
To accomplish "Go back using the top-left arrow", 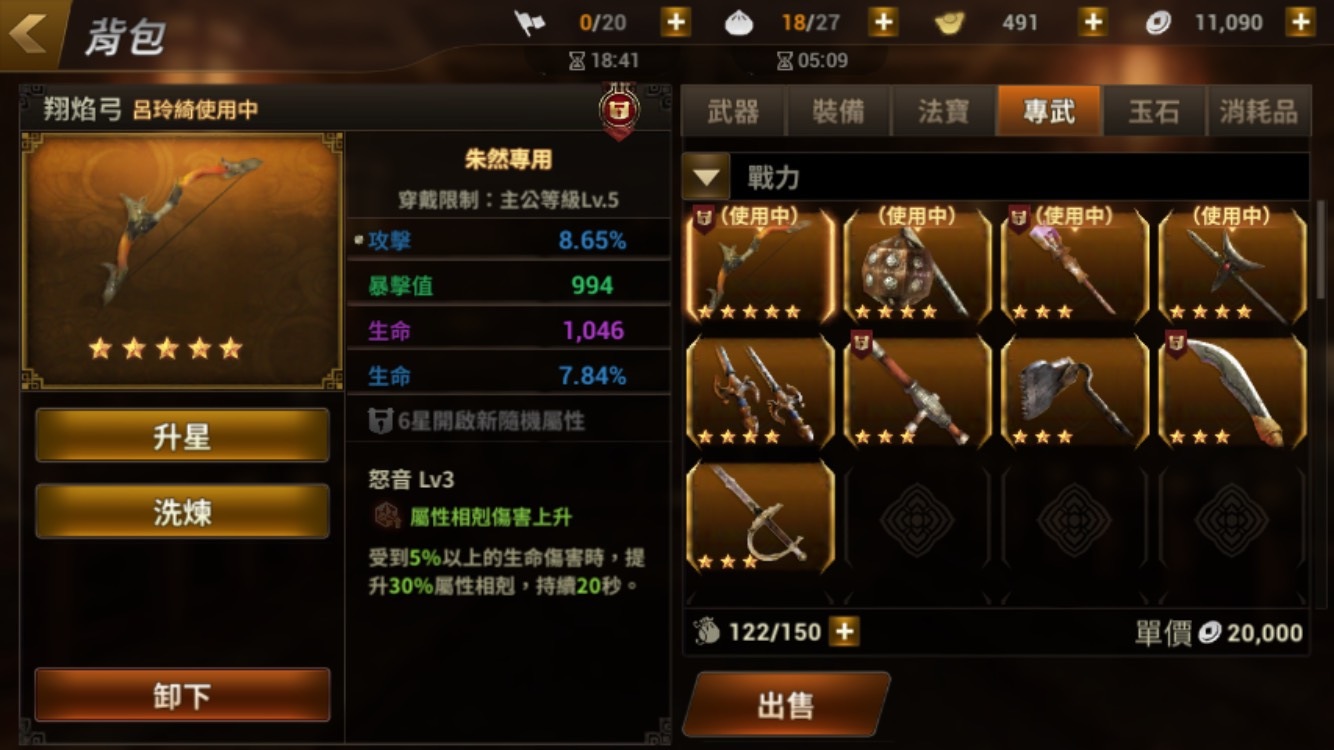I will 28,34.
